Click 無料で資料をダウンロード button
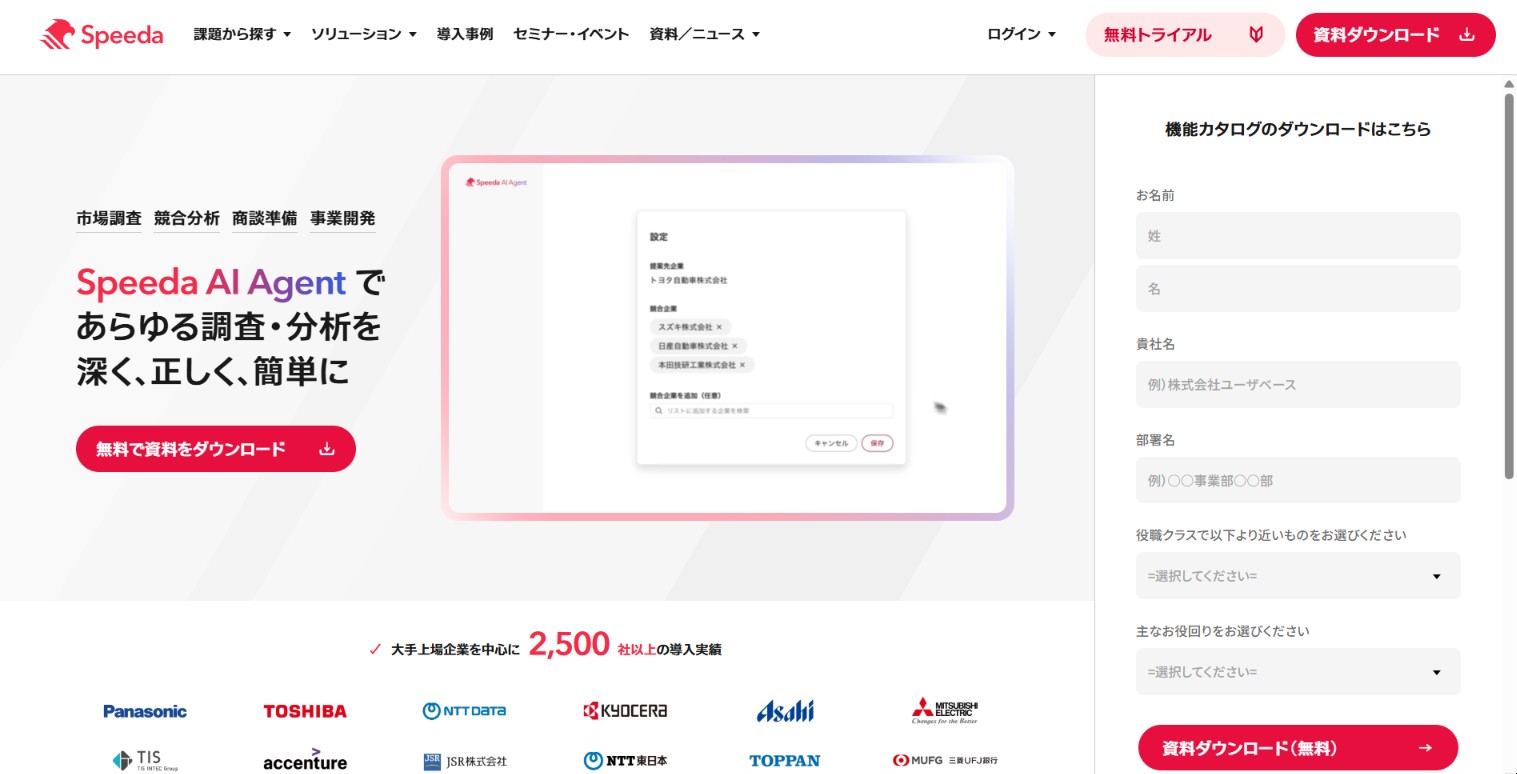Image resolution: width=1517 pixels, height=774 pixels. [216, 449]
